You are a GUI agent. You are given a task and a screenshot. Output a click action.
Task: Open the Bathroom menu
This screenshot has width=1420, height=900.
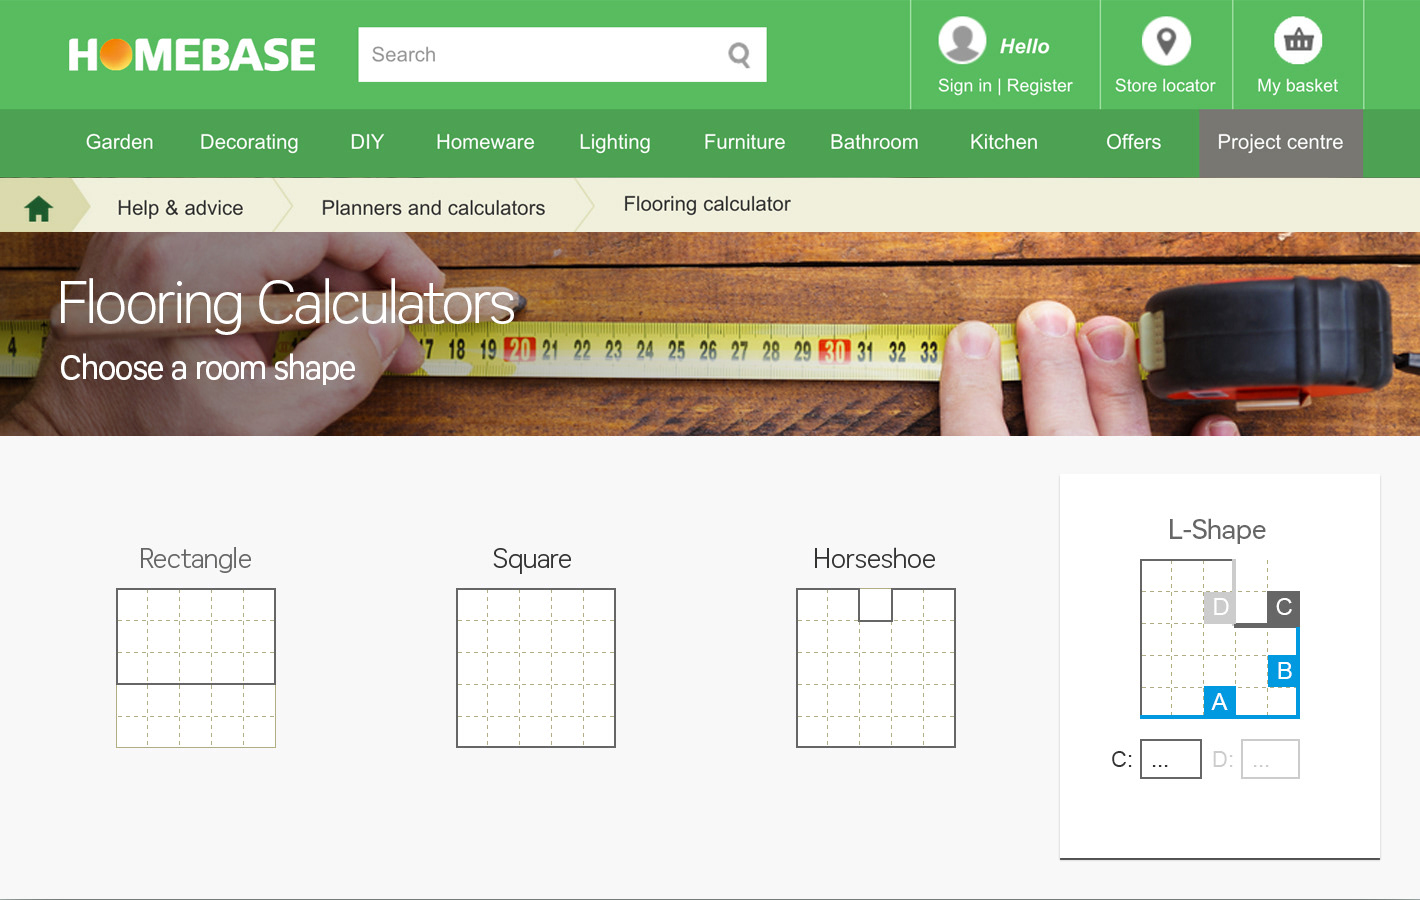pyautogui.click(x=874, y=142)
